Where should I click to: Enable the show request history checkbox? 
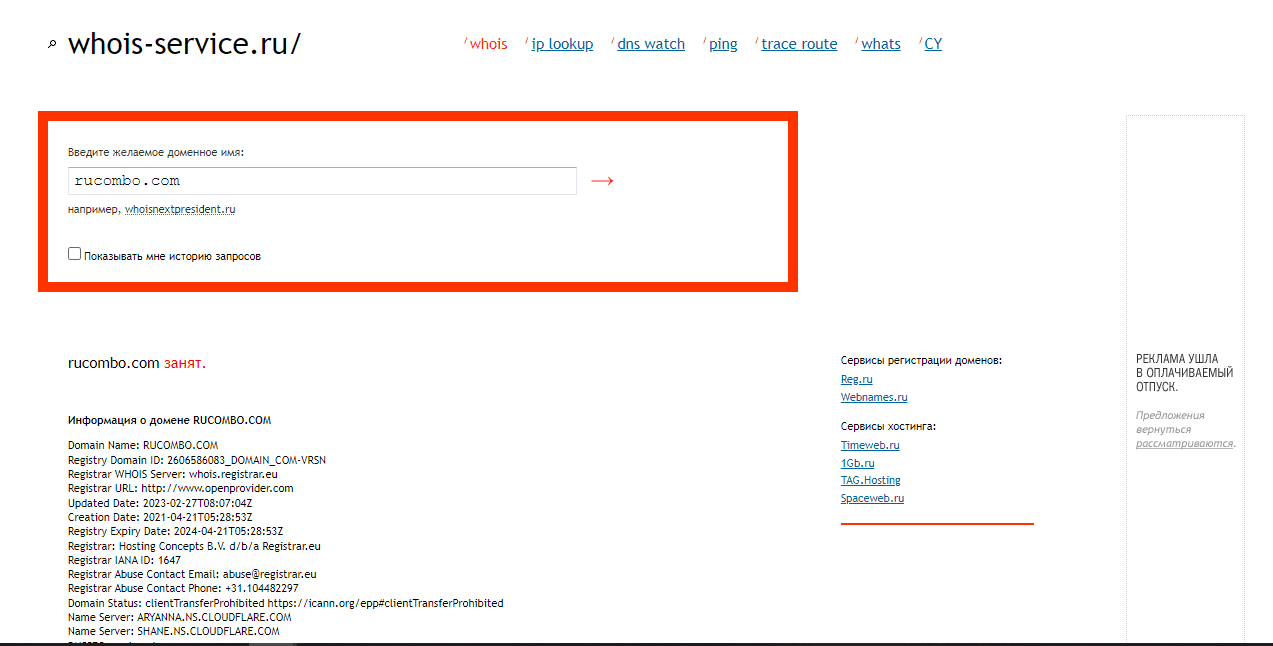tap(75, 254)
